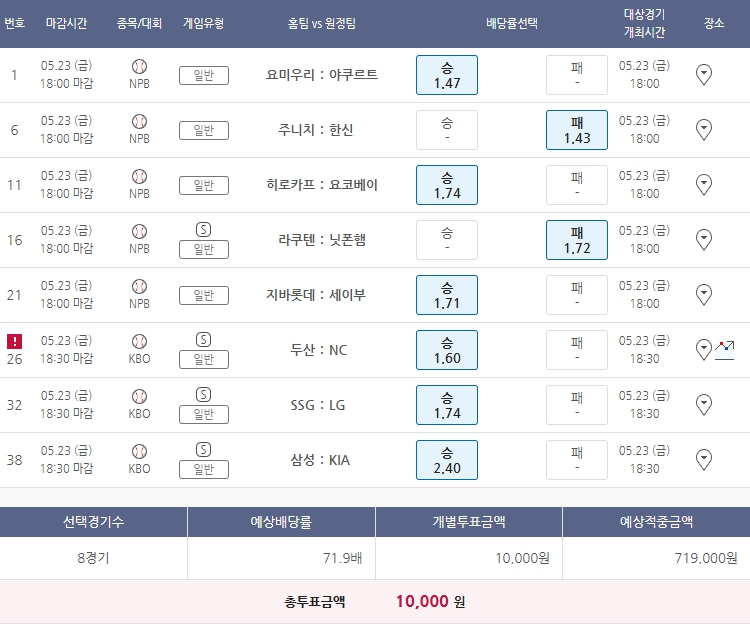Screen dimensions: 750x624
Task: Click the 배당률선택 column header
Action: click(x=512, y=22)
